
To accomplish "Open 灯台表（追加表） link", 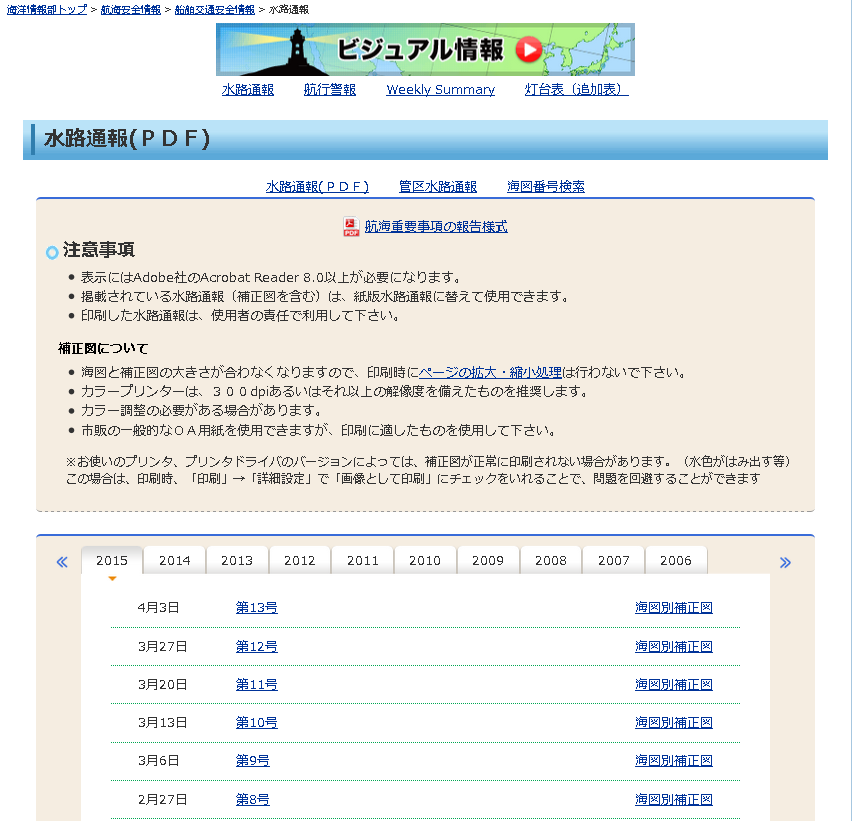I will (576, 89).
